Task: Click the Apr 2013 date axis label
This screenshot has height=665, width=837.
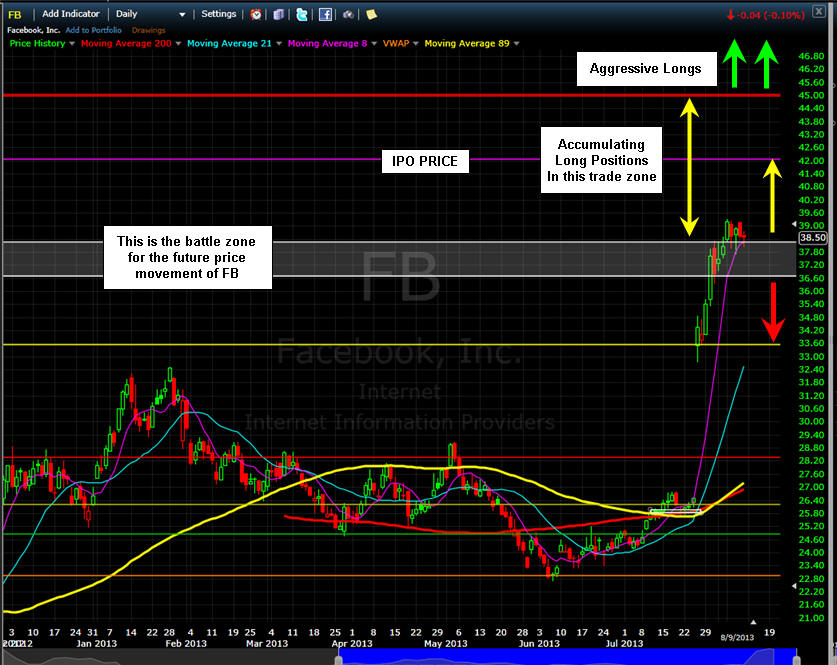Action: 352,644
